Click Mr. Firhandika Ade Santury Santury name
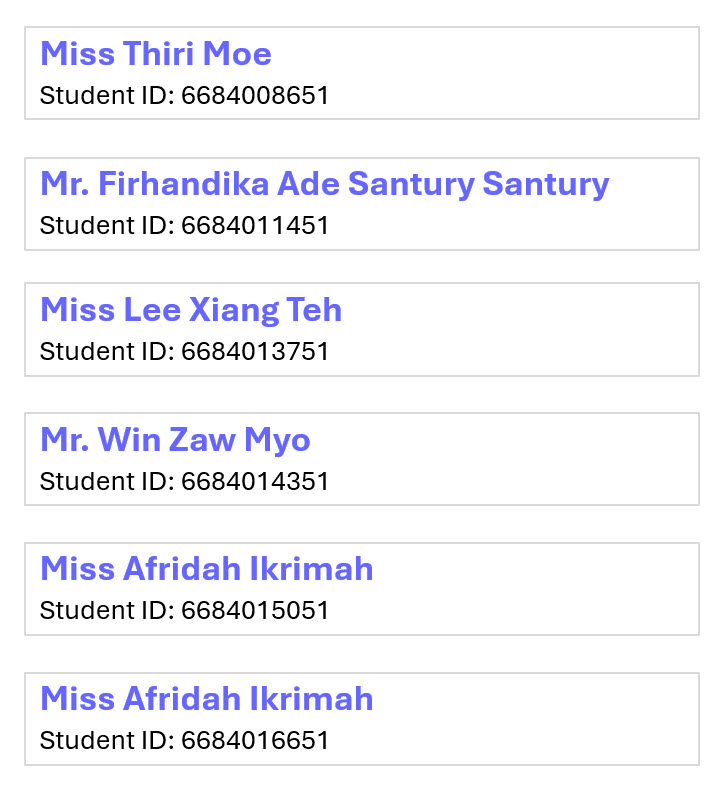Viewport: 723px width, 799px height. coord(324,184)
